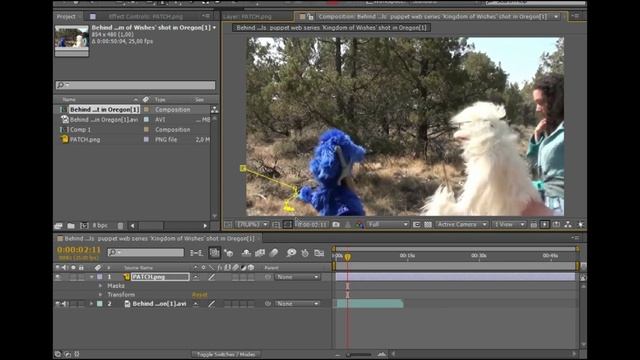Click the viewer current time display
This screenshot has height=360, width=640.
(311, 224)
